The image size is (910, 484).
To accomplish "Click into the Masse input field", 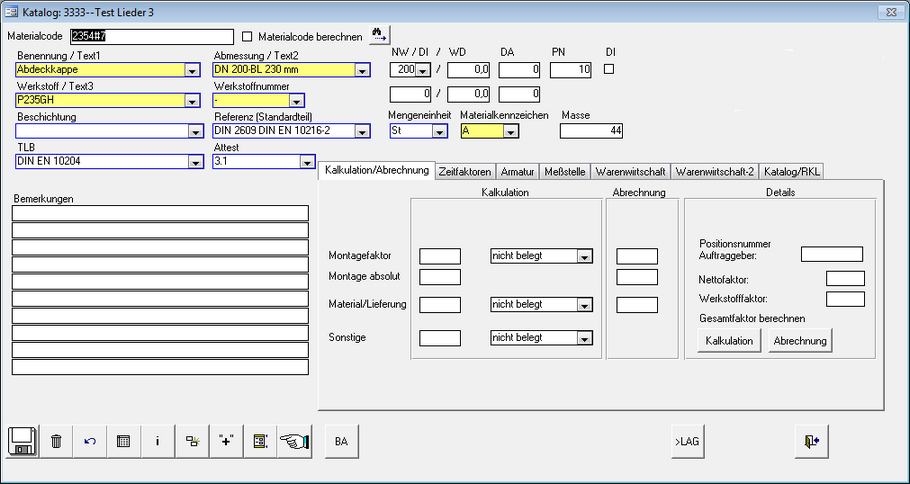I will point(592,131).
